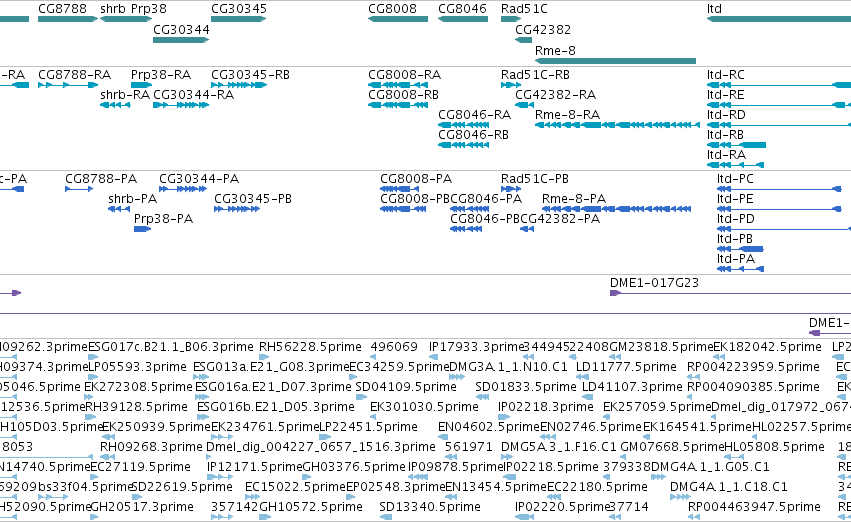Screen dimensions: 851x522
Task: Click EST entry 496069
Action: (394, 347)
